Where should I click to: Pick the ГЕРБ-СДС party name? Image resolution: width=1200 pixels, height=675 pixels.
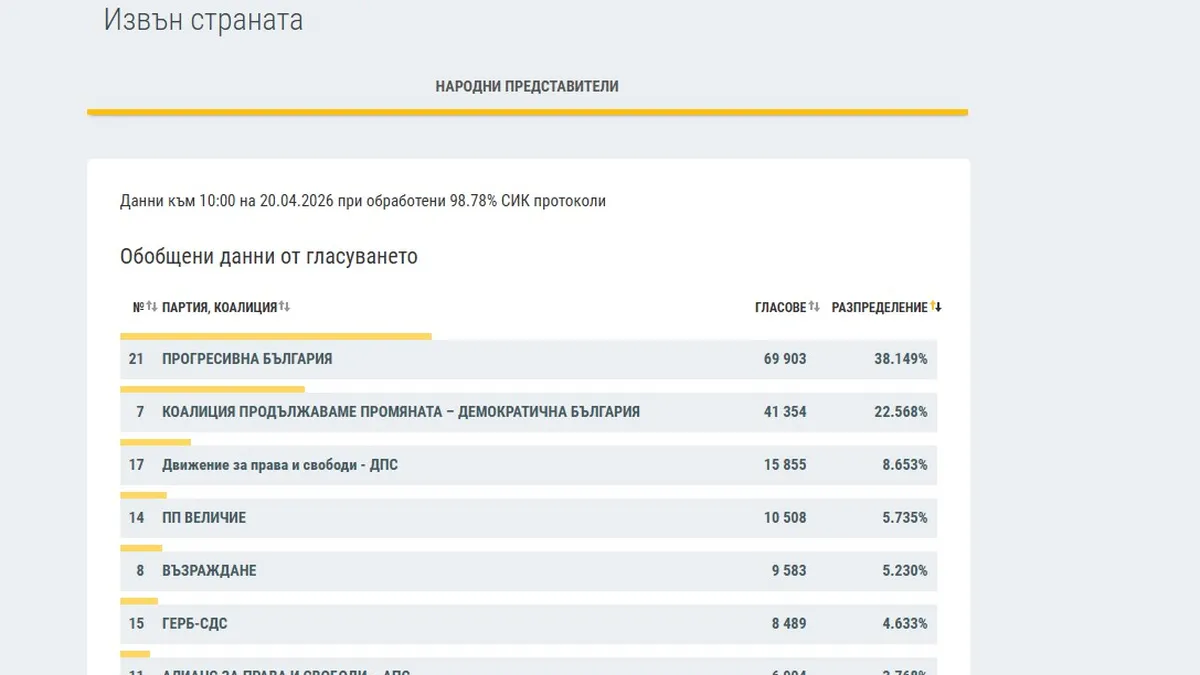(x=195, y=624)
